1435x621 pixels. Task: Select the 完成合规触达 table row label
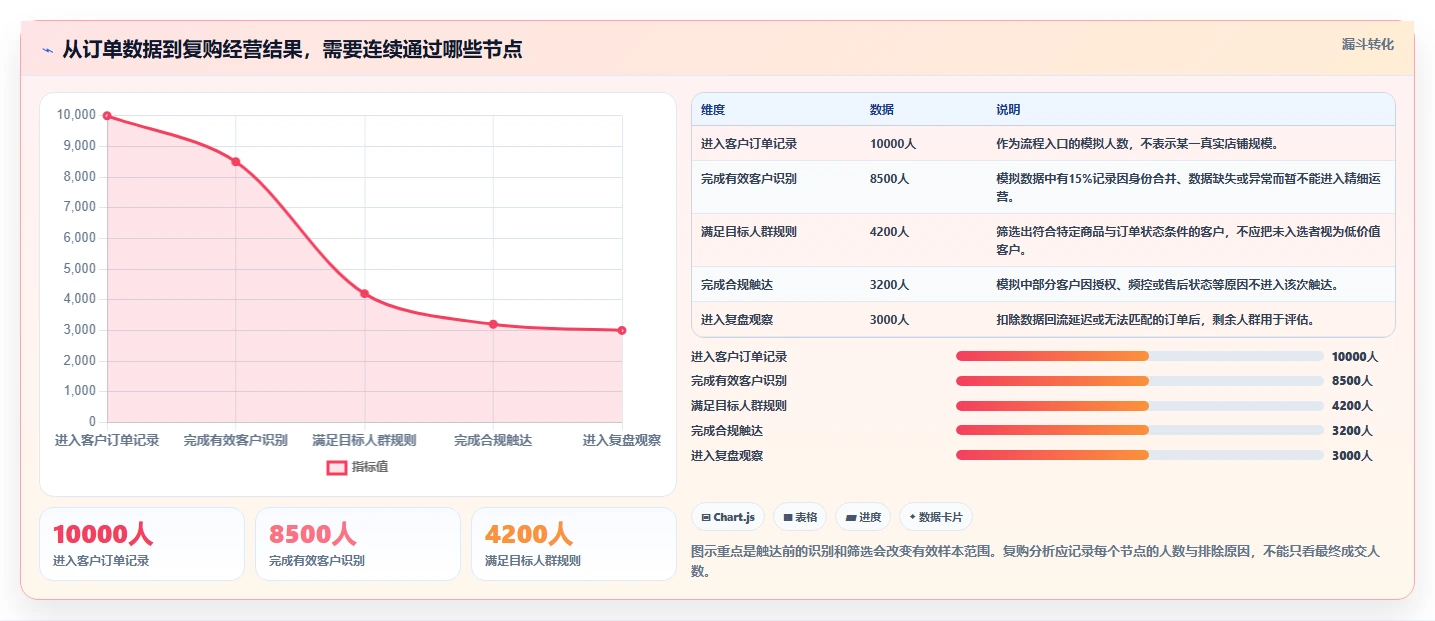[x=737, y=284]
